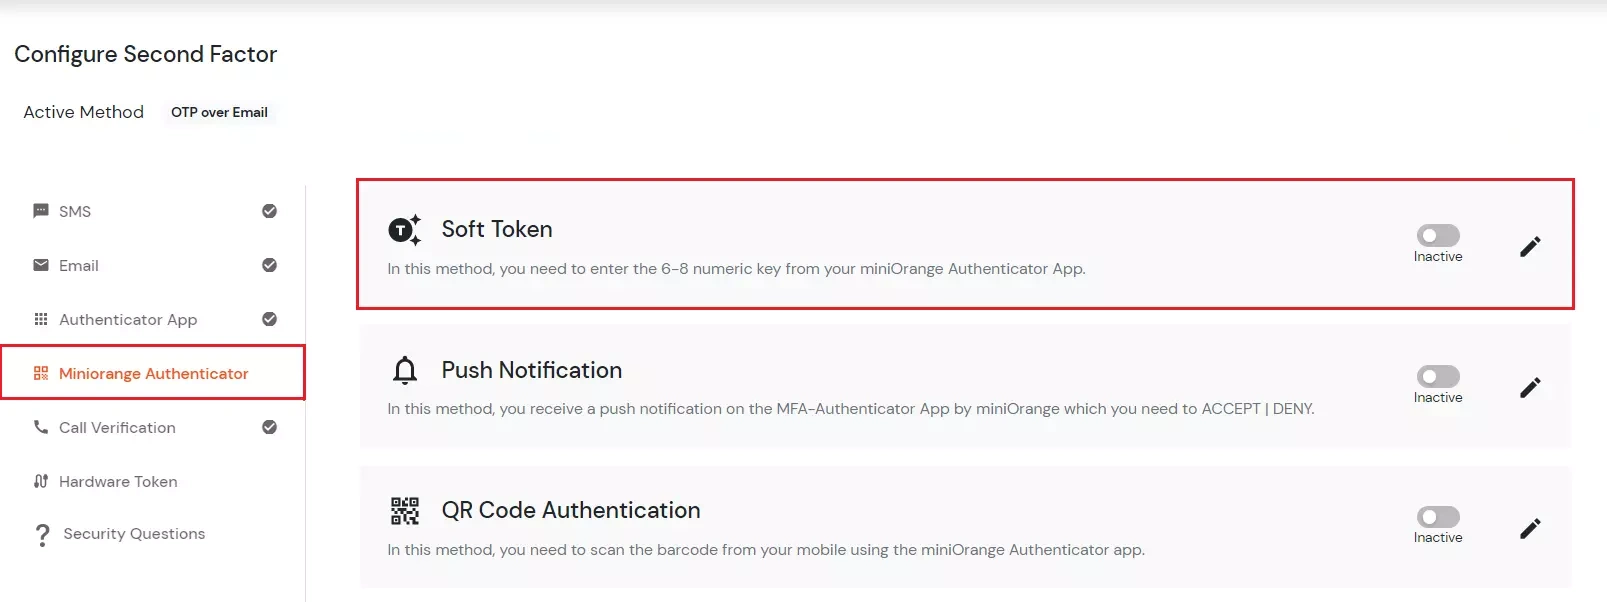Open Miniorange Authenticator in the sidebar
This screenshot has width=1607, height=602.
[153, 373]
